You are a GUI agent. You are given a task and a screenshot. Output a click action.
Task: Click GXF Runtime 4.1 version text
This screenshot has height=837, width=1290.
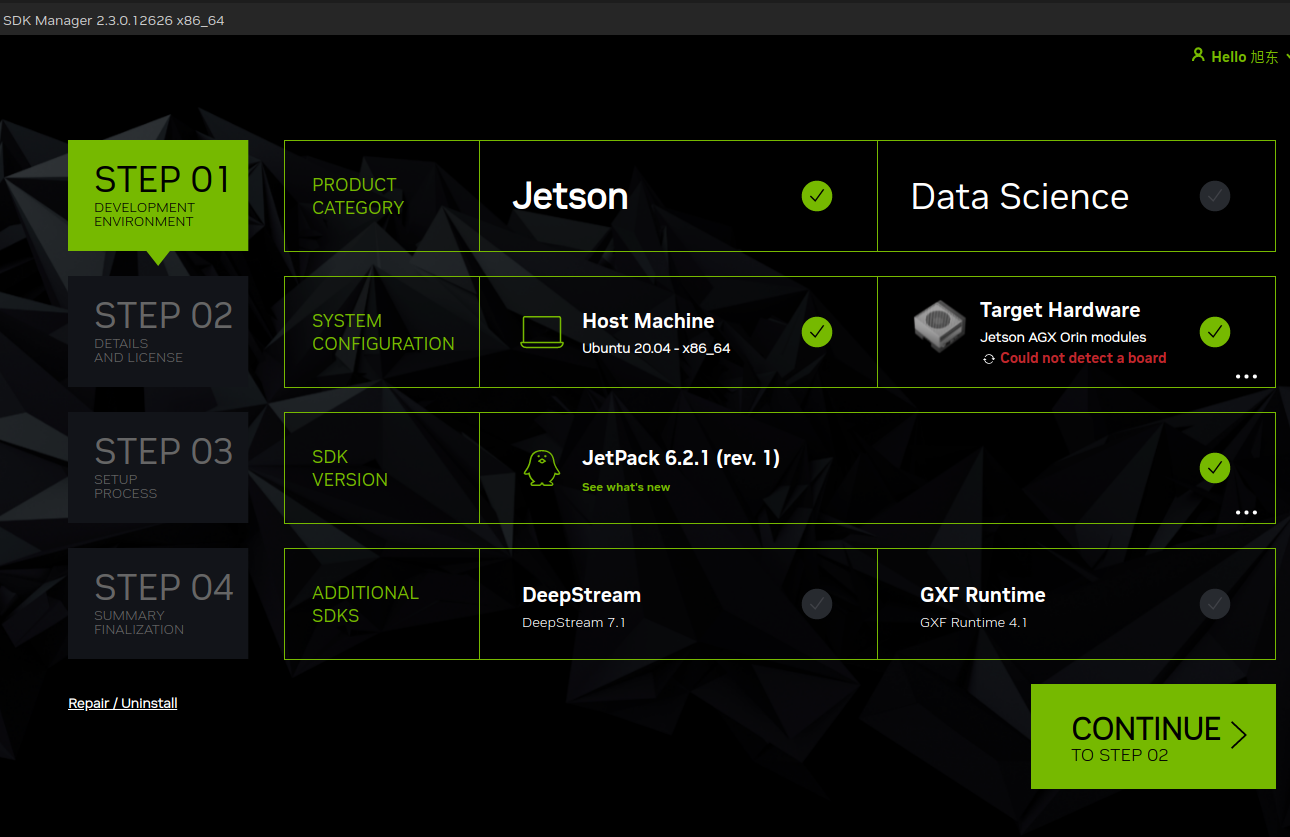[973, 623]
